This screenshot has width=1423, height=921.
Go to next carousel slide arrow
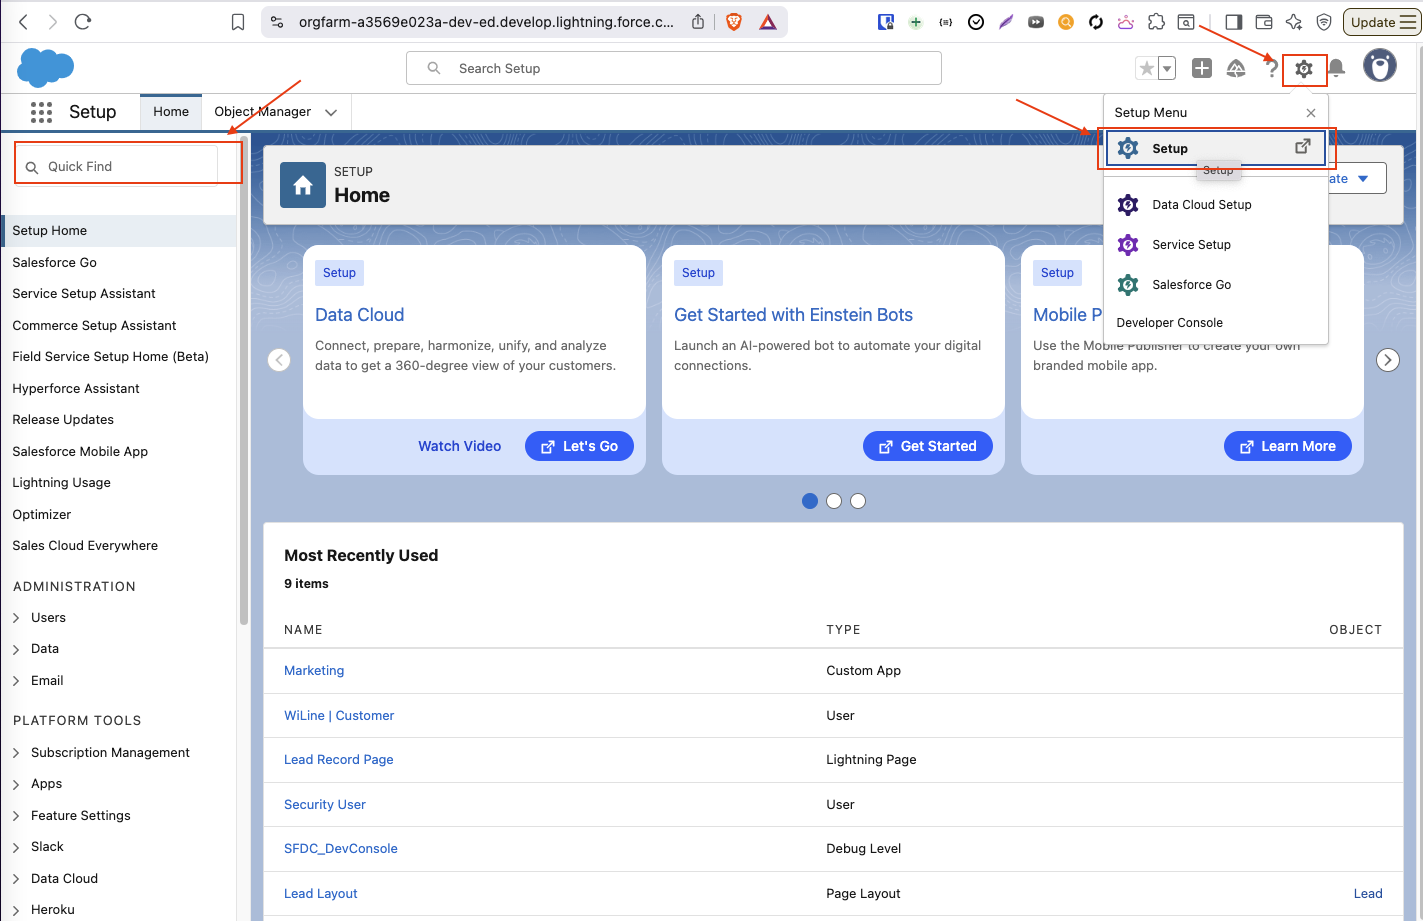(1387, 360)
